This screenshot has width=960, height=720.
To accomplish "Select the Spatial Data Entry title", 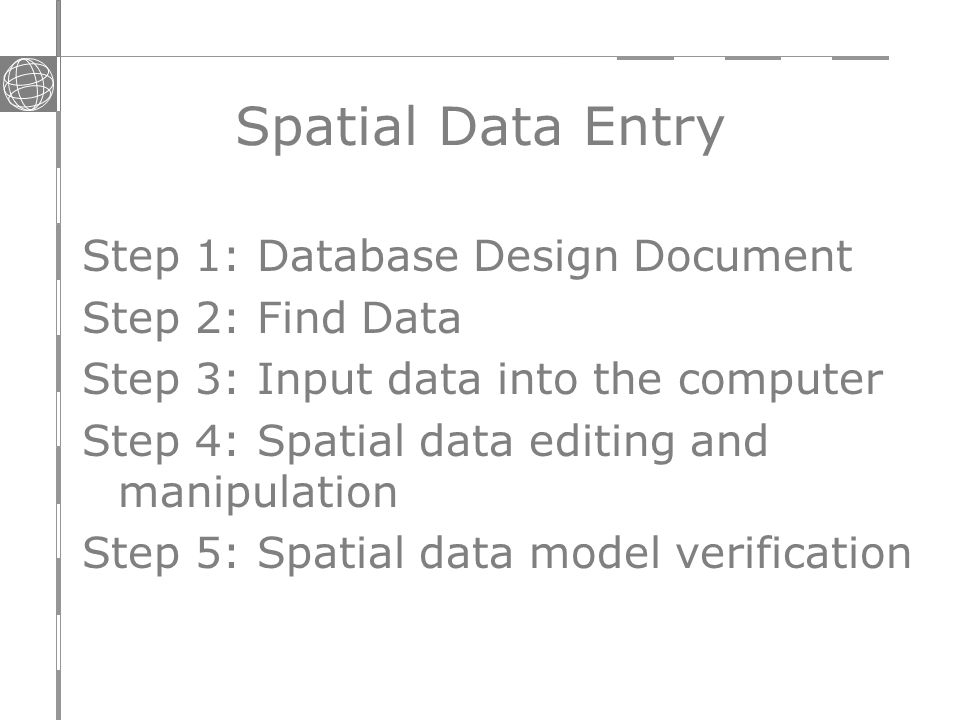I will tap(480, 129).
